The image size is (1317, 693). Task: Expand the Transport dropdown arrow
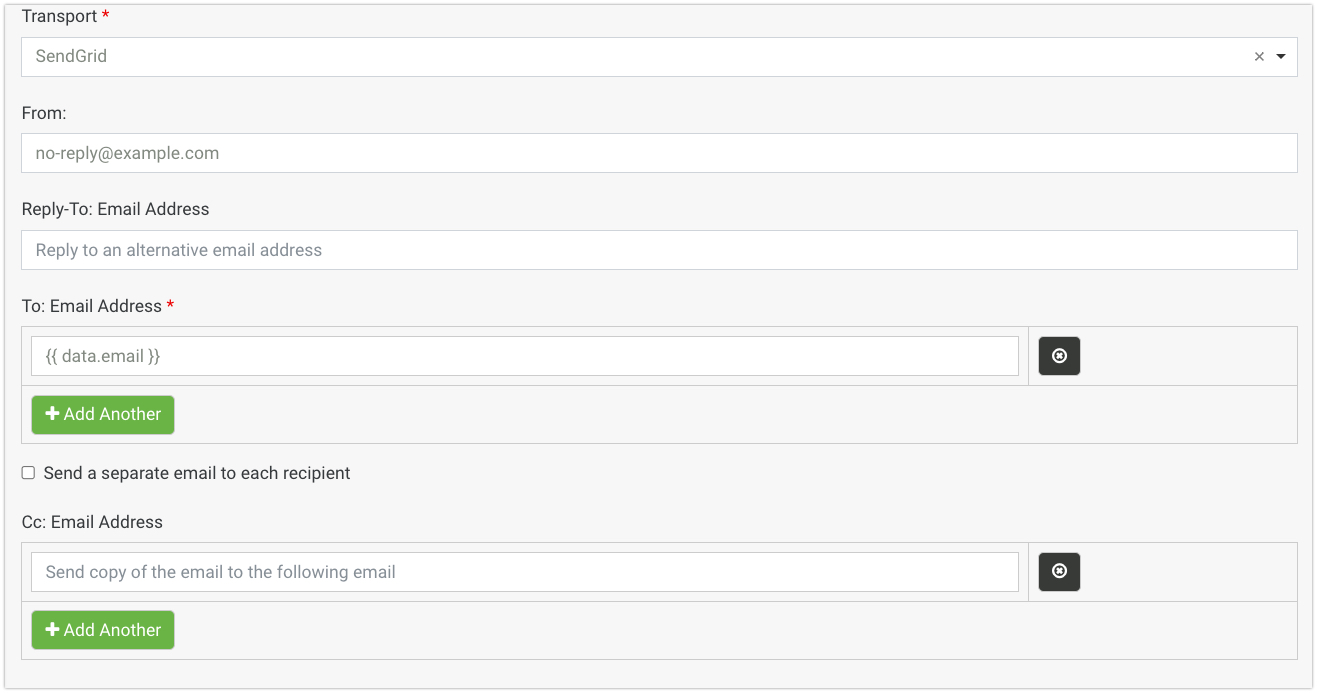pos(1281,57)
